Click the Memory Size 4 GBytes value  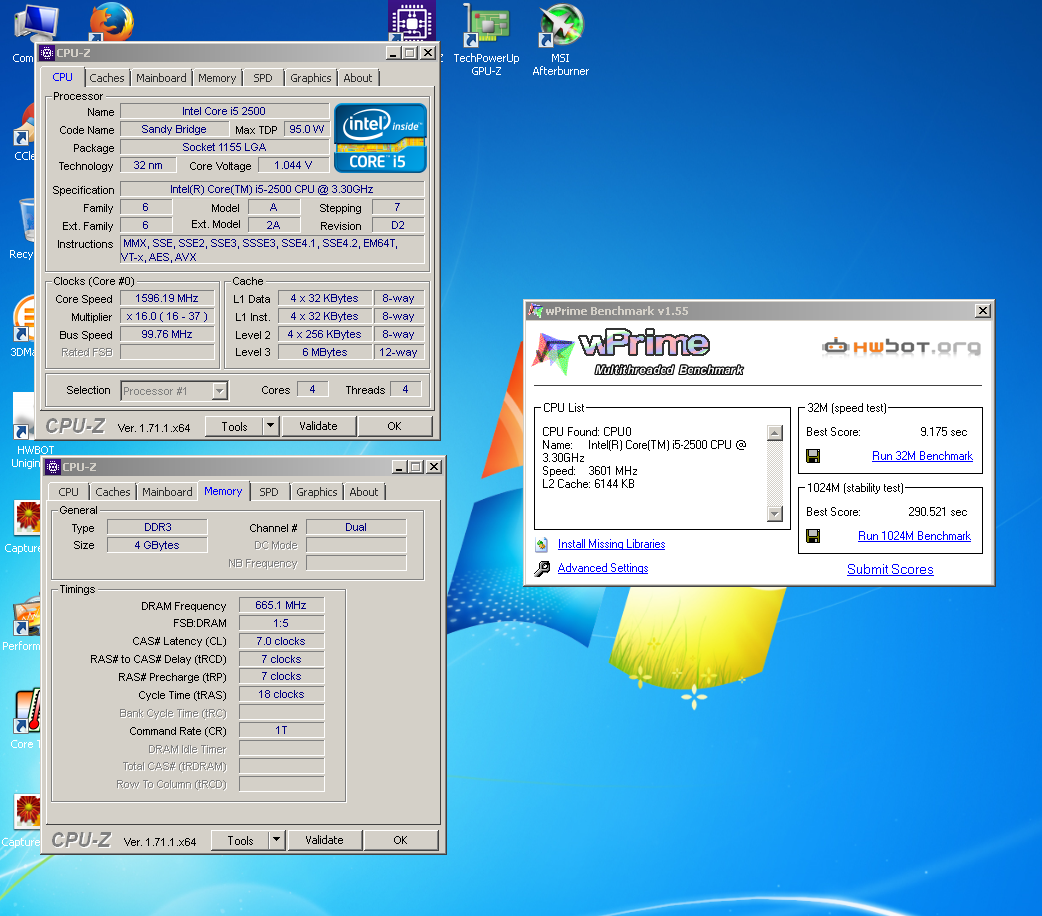(x=157, y=545)
